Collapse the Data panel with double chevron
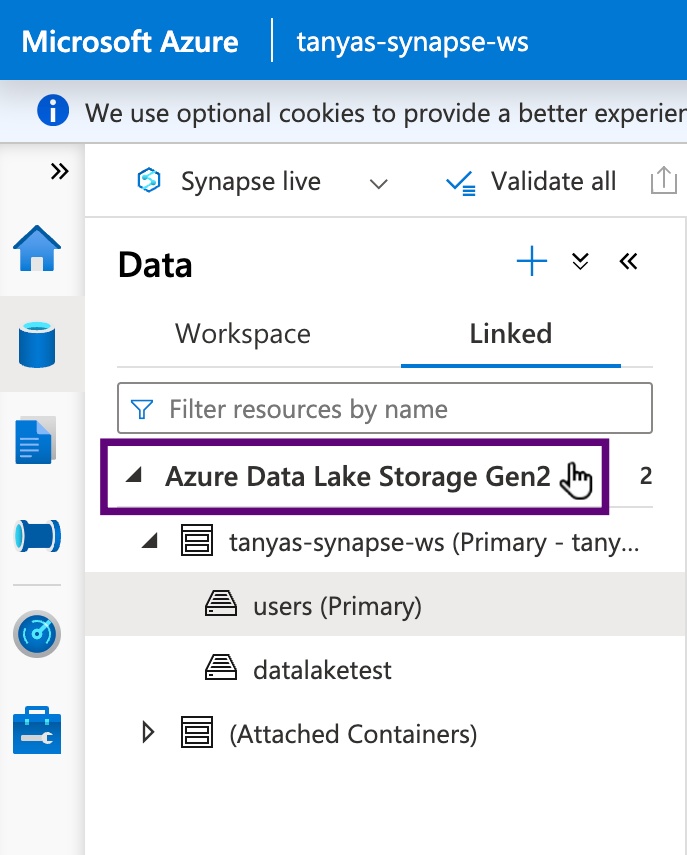Screen dimensions: 687x855 (628, 262)
